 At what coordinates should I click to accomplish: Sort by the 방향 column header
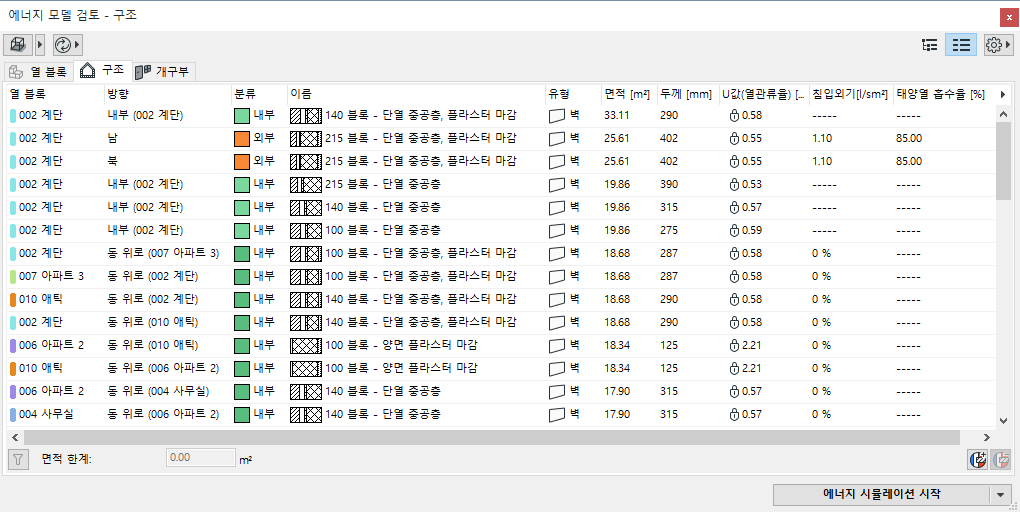point(167,94)
